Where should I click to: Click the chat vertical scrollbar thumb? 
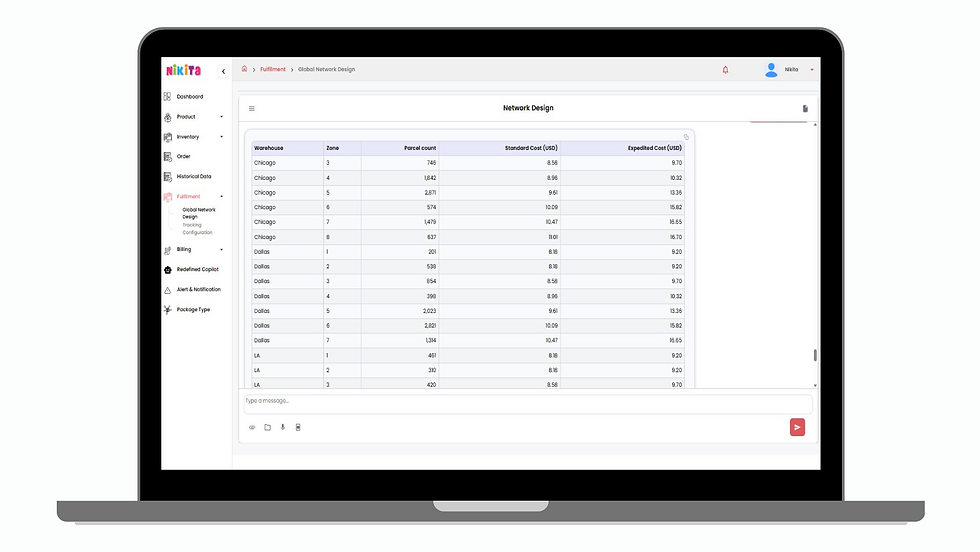point(815,355)
